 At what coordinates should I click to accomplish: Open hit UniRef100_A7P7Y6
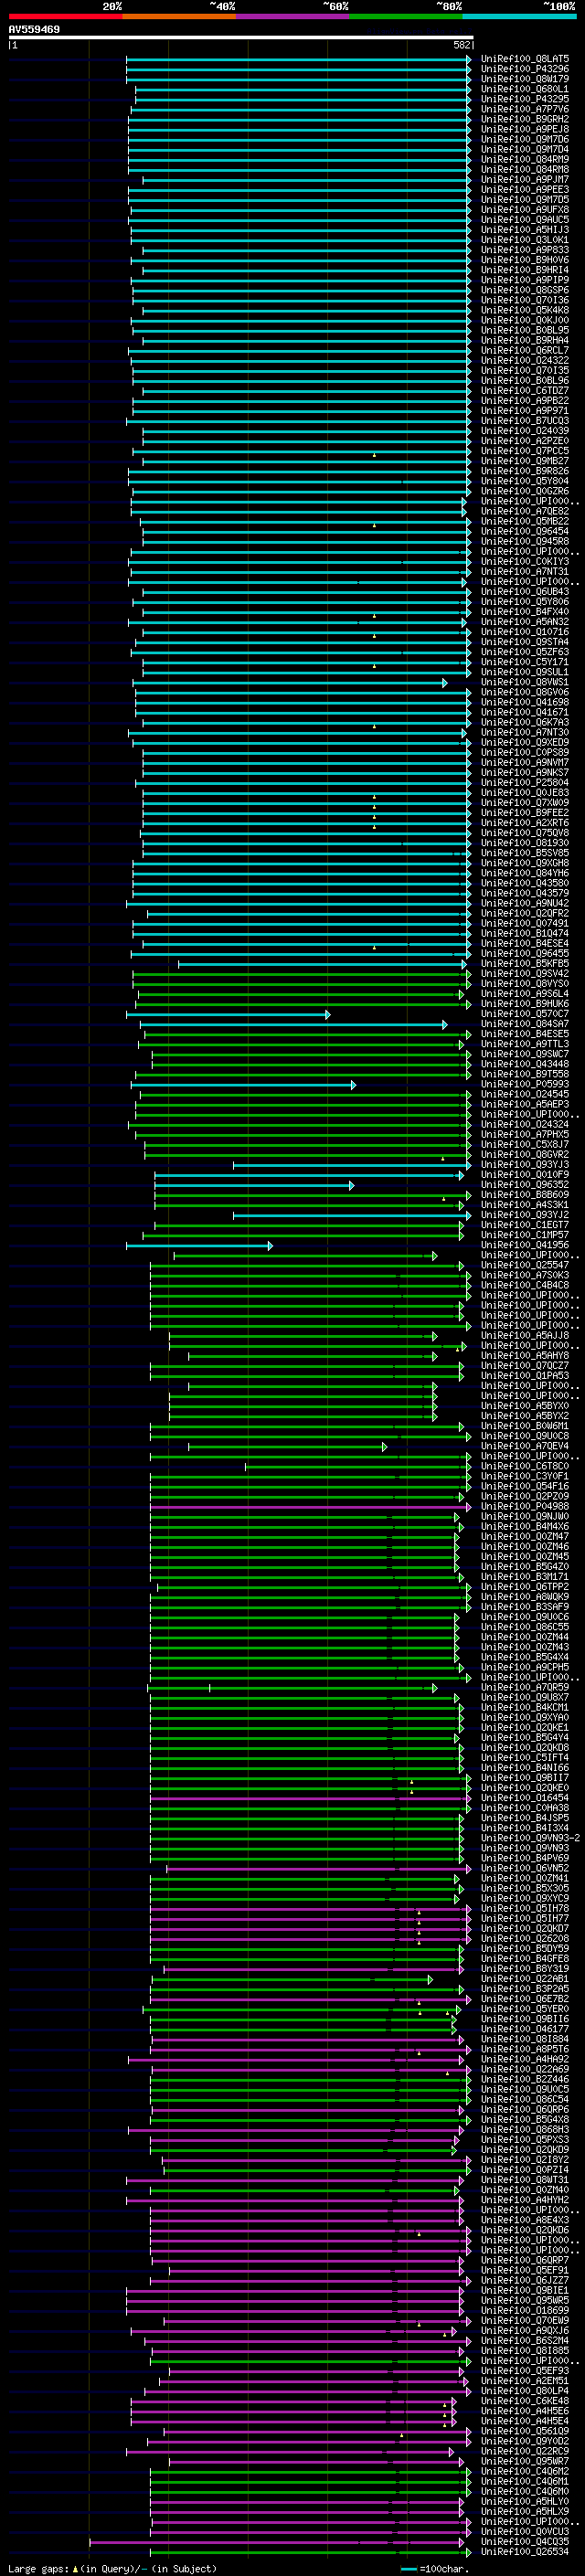pyautogui.click(x=525, y=110)
